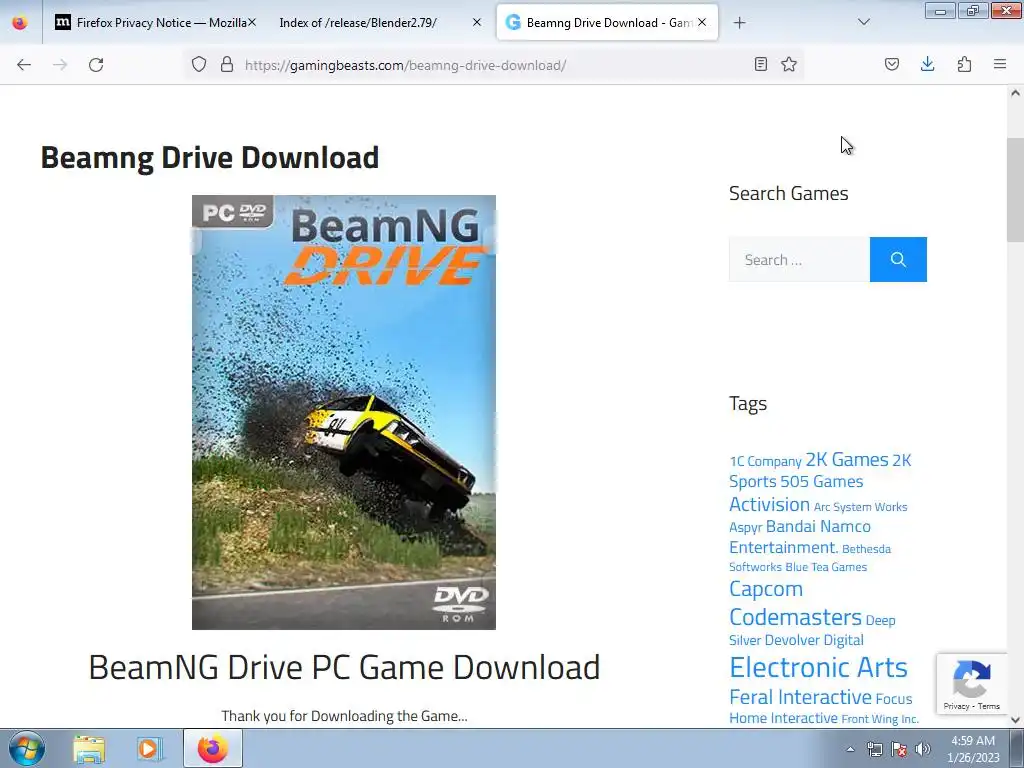Go back to the previous page
Screen dimensions: 1024x768
24,65
